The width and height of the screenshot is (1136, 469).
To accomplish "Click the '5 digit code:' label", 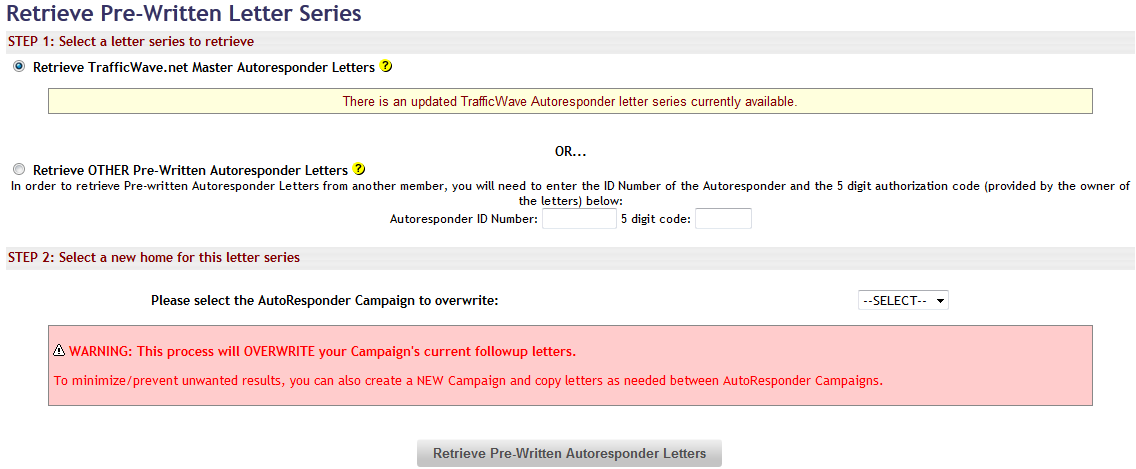I will point(656,219).
